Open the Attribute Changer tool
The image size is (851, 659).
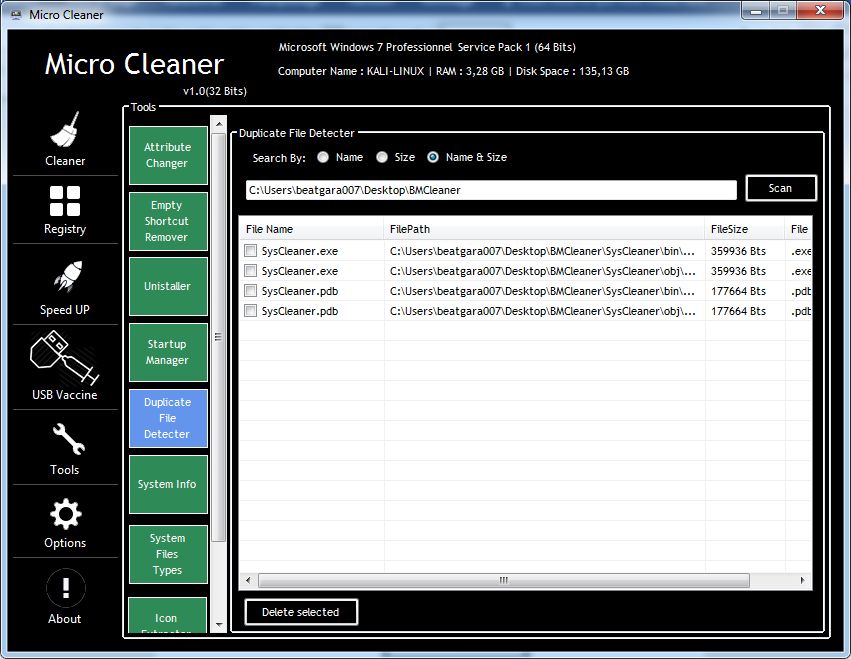[167, 155]
